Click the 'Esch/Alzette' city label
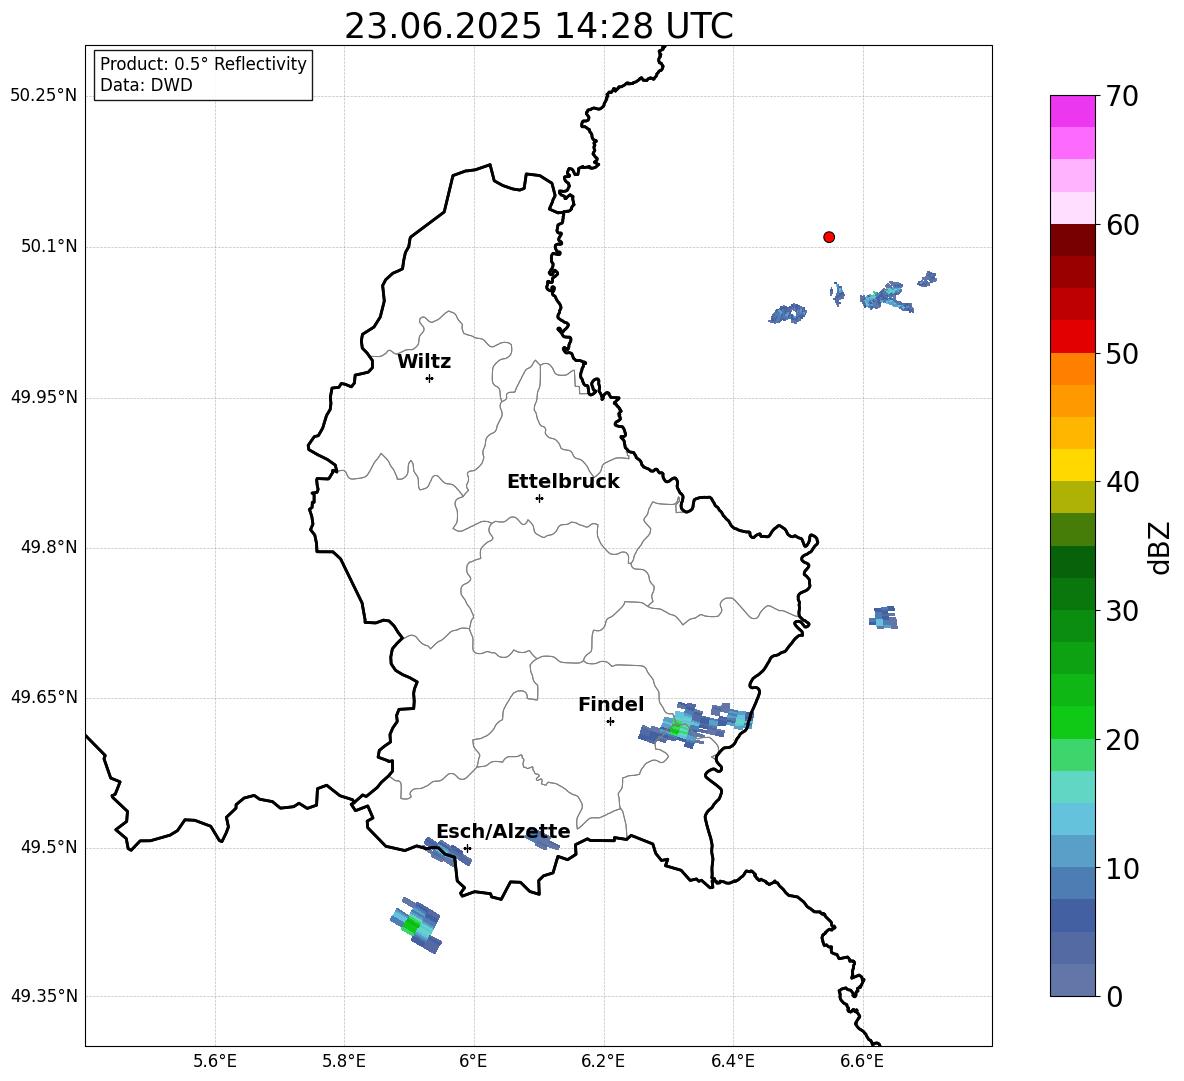This screenshot has height=1081, width=1184. pos(503,831)
